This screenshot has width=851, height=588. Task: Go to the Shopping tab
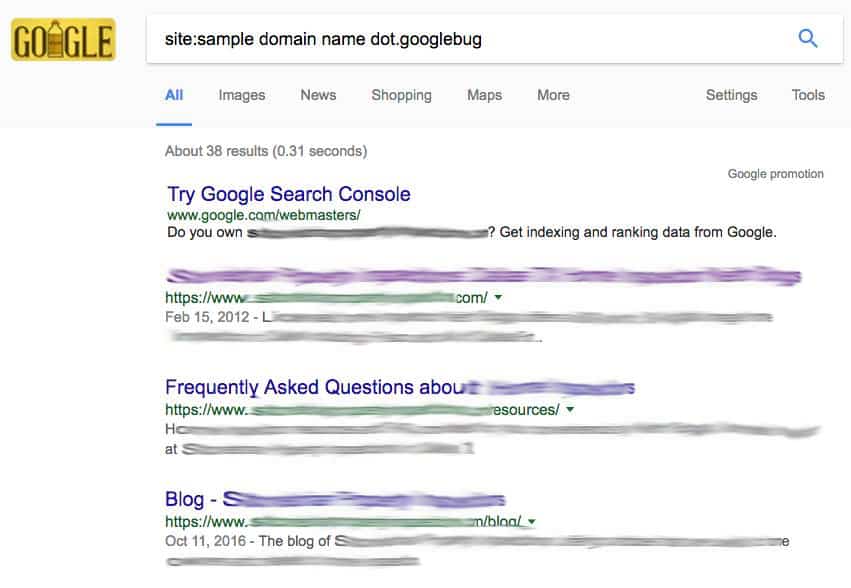pos(401,96)
